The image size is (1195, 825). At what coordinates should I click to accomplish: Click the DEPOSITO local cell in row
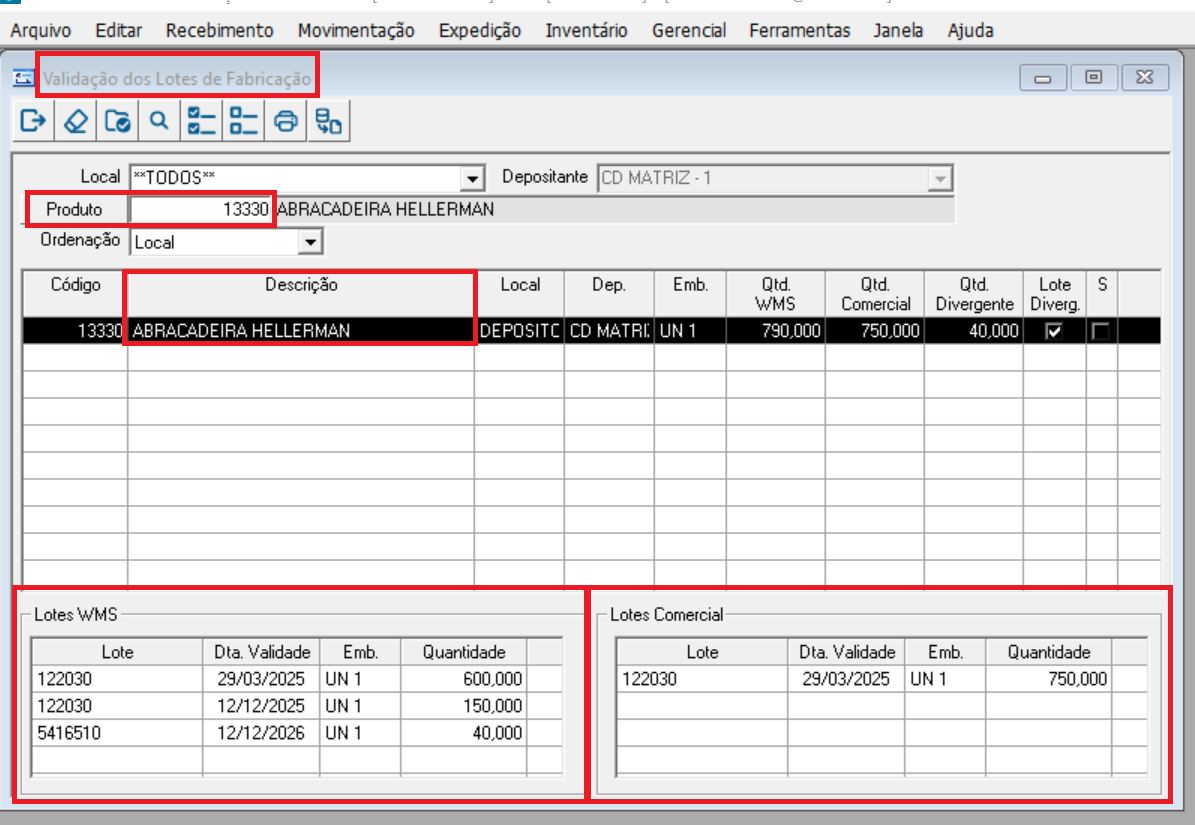pos(520,331)
